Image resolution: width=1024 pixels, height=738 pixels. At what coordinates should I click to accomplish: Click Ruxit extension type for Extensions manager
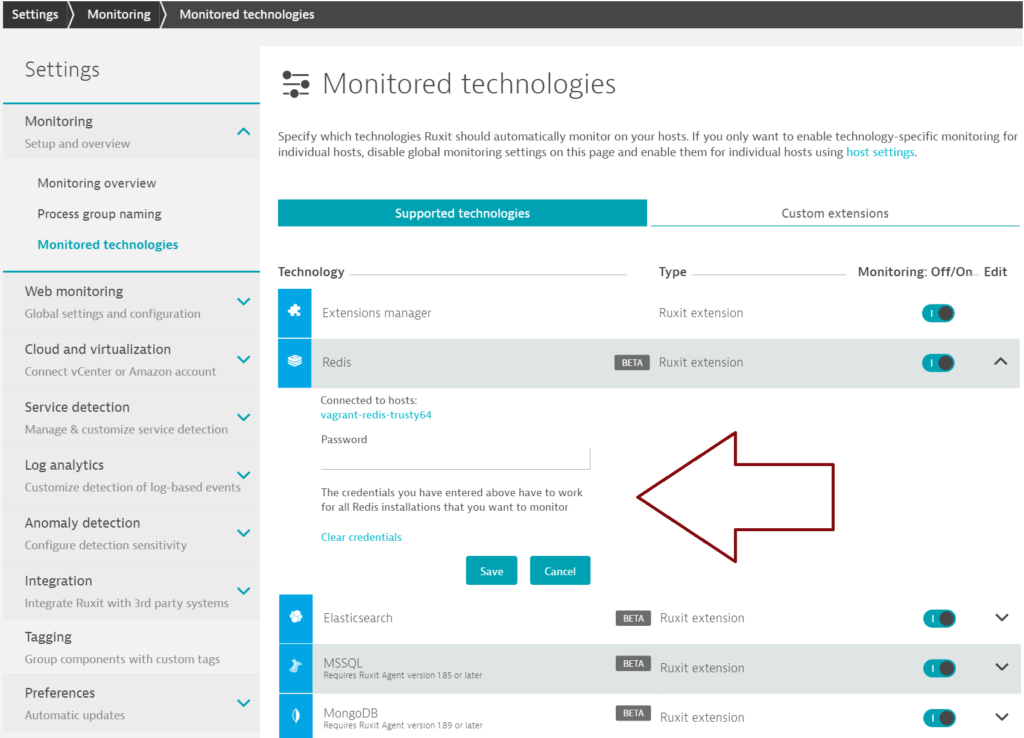(x=701, y=313)
